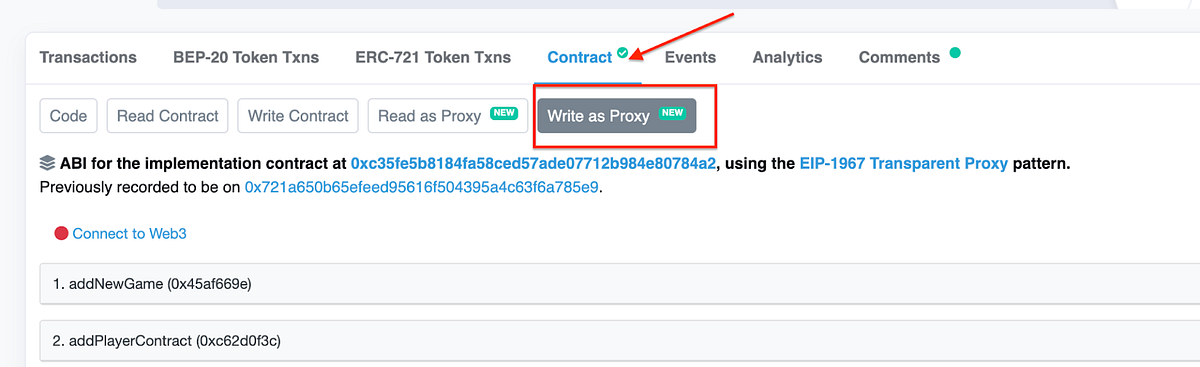Connect to Web3 wallet link
The image size is (1200, 367).
(x=130, y=234)
